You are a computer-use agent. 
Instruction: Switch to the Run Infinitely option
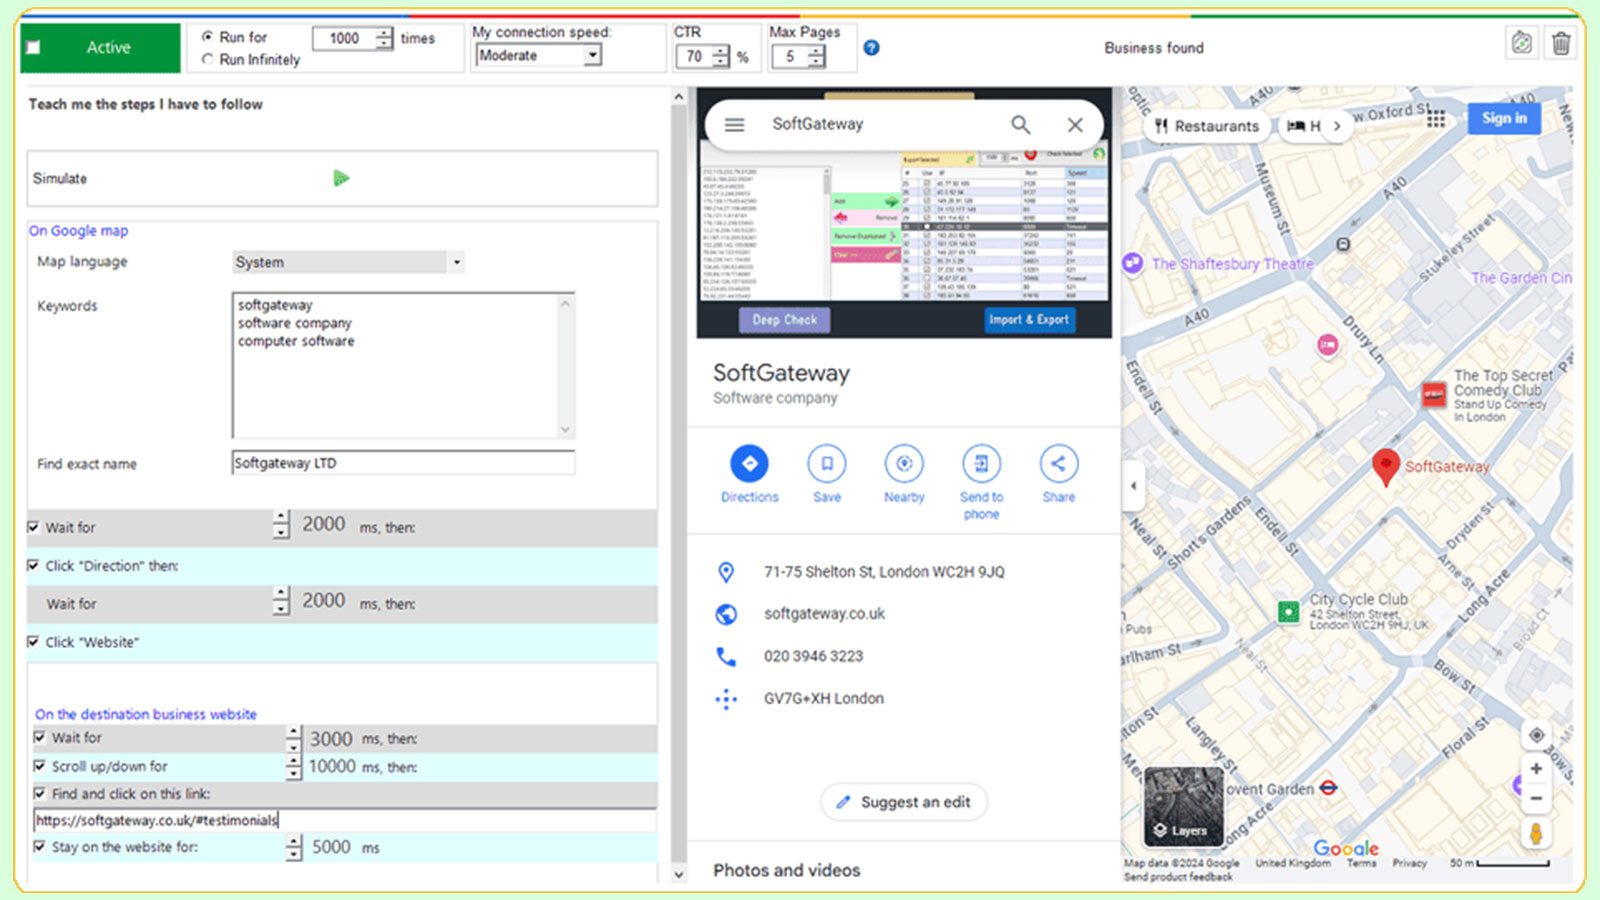[207, 59]
